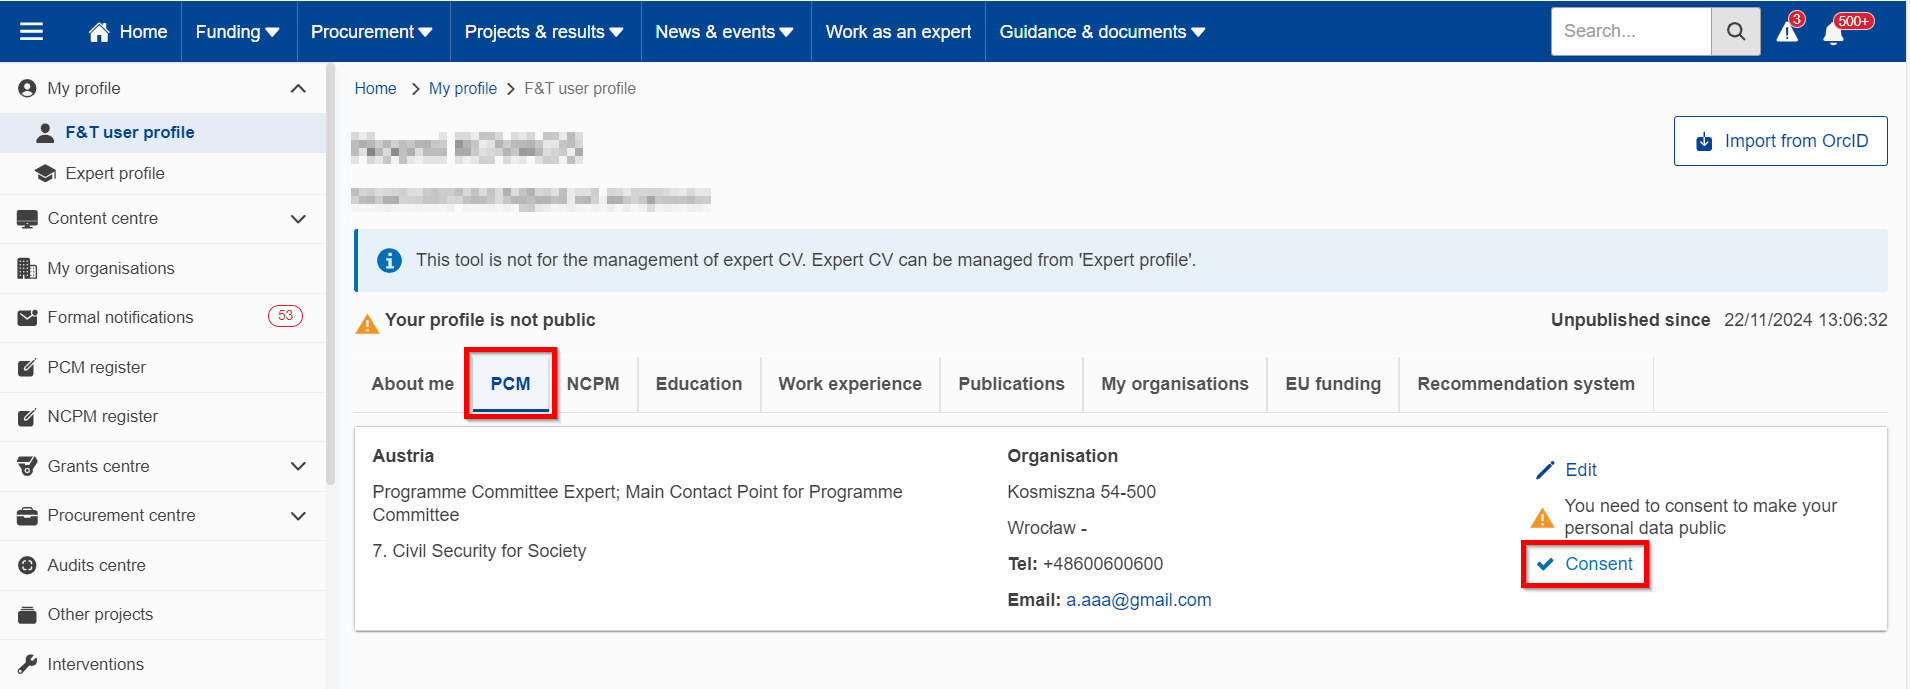Collapse the My profile section chevron
The image size is (1910, 689).
[x=298, y=88]
